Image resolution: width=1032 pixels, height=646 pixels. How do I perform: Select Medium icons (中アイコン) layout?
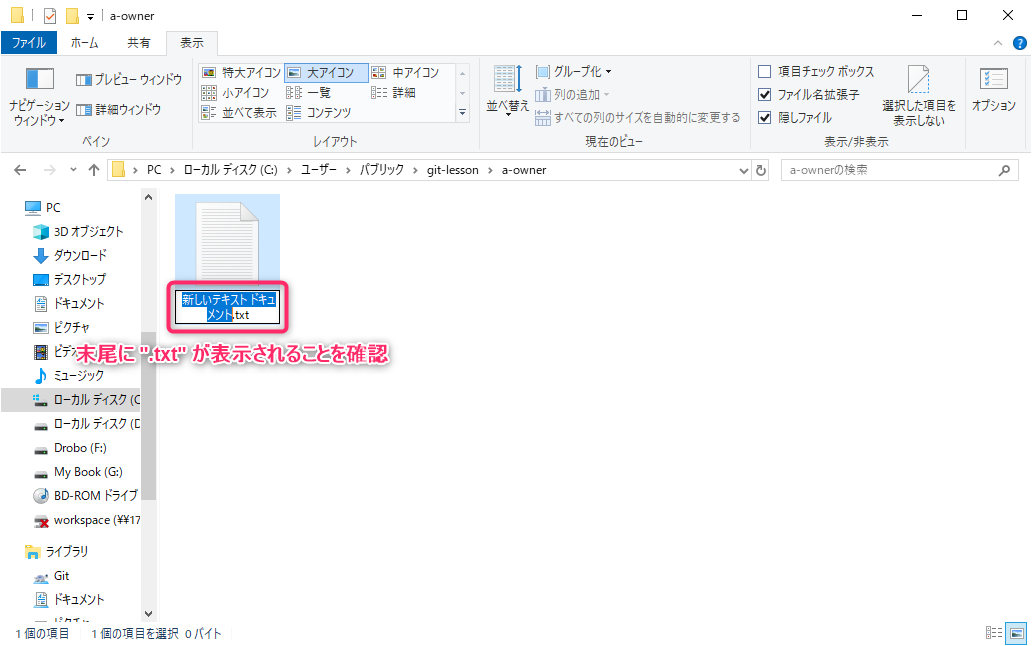(405, 72)
